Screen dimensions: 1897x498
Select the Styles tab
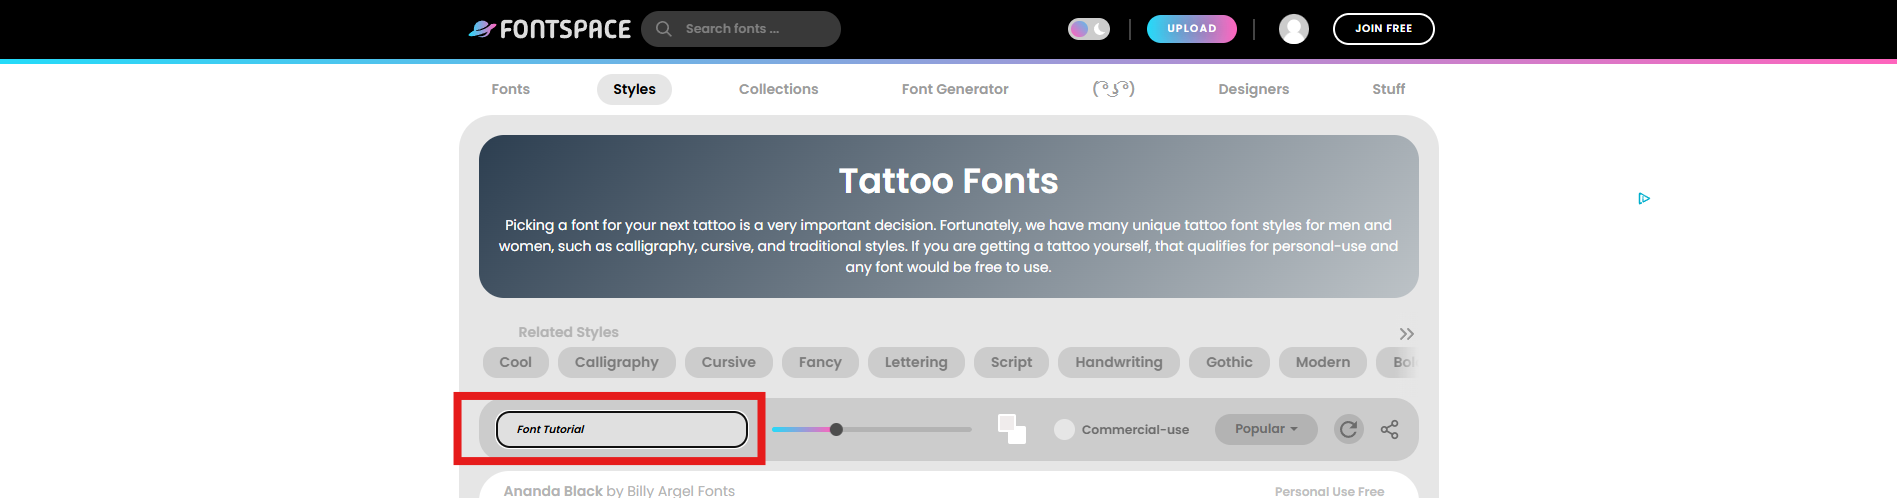coord(635,89)
